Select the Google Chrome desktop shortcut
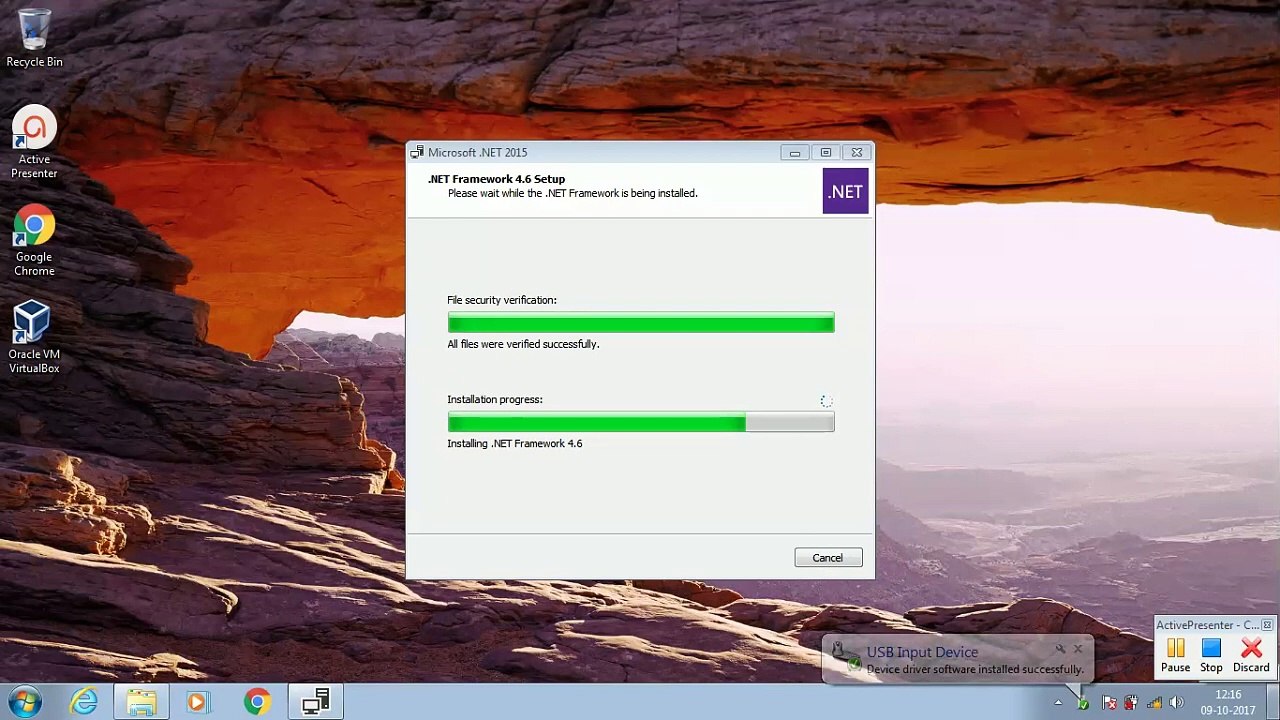The image size is (1280, 720). (34, 241)
